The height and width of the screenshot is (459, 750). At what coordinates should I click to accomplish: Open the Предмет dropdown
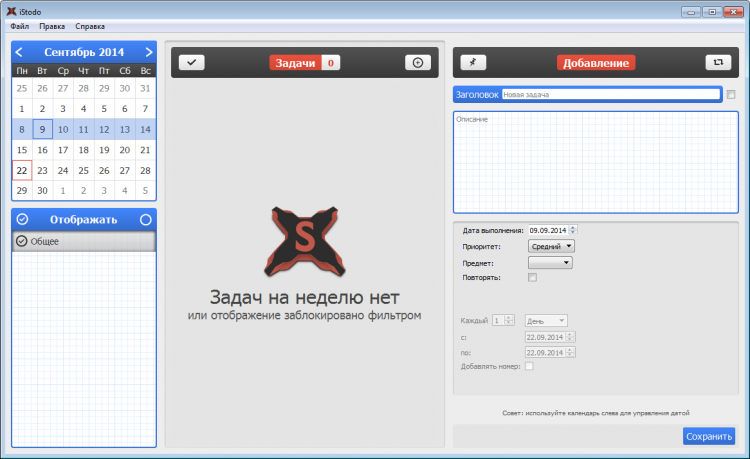pyautogui.click(x=550, y=262)
